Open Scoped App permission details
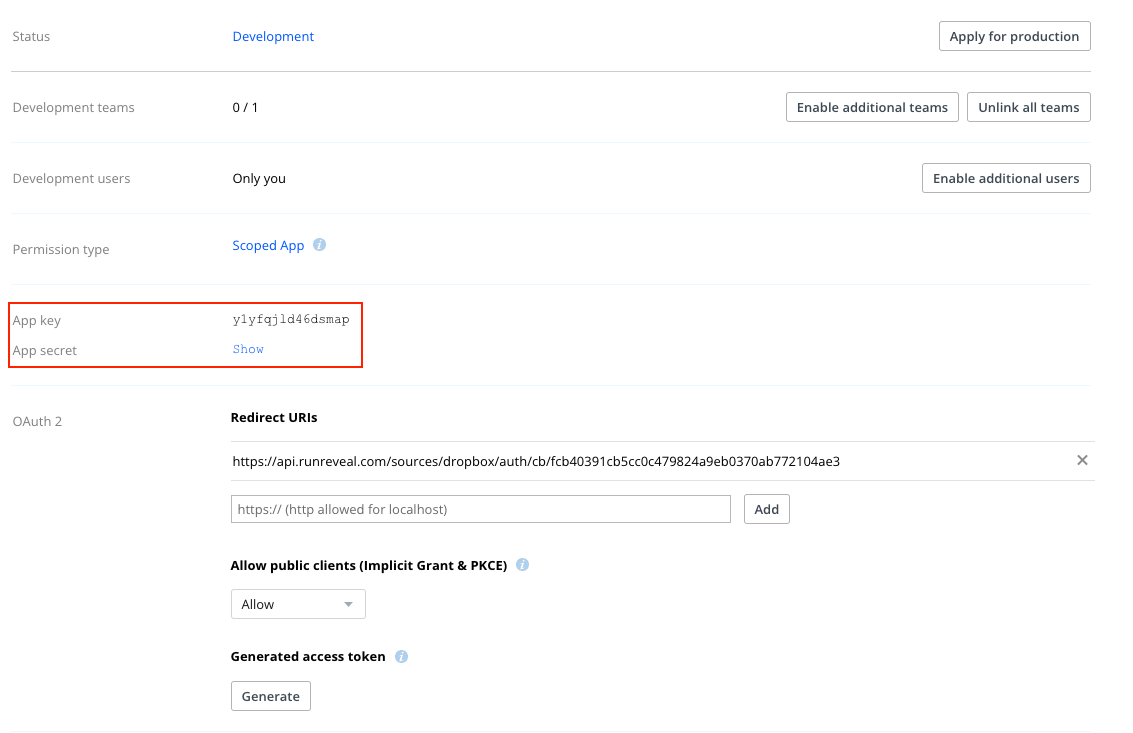 tap(268, 245)
